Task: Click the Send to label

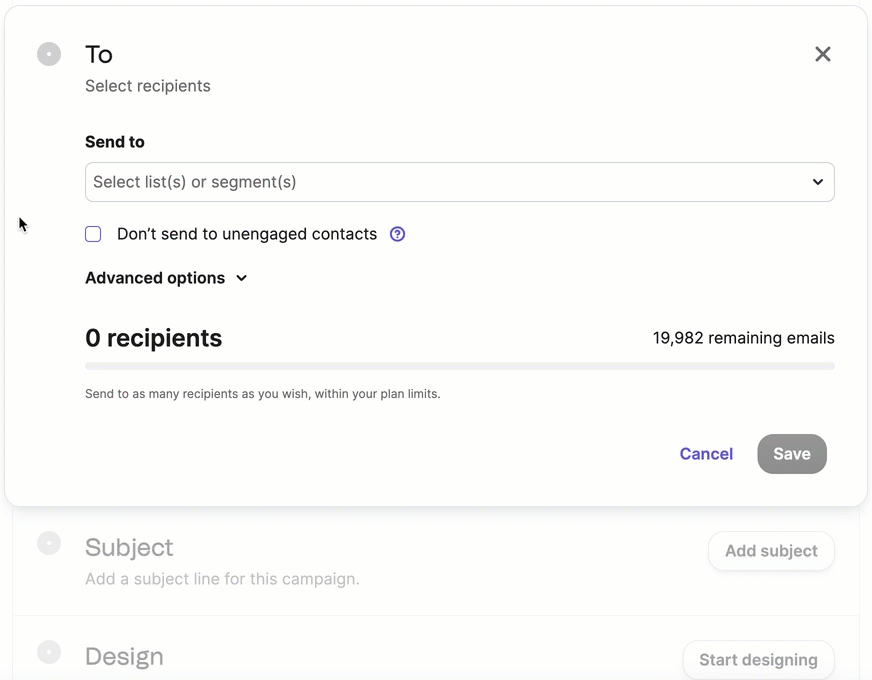Action: coord(115,142)
